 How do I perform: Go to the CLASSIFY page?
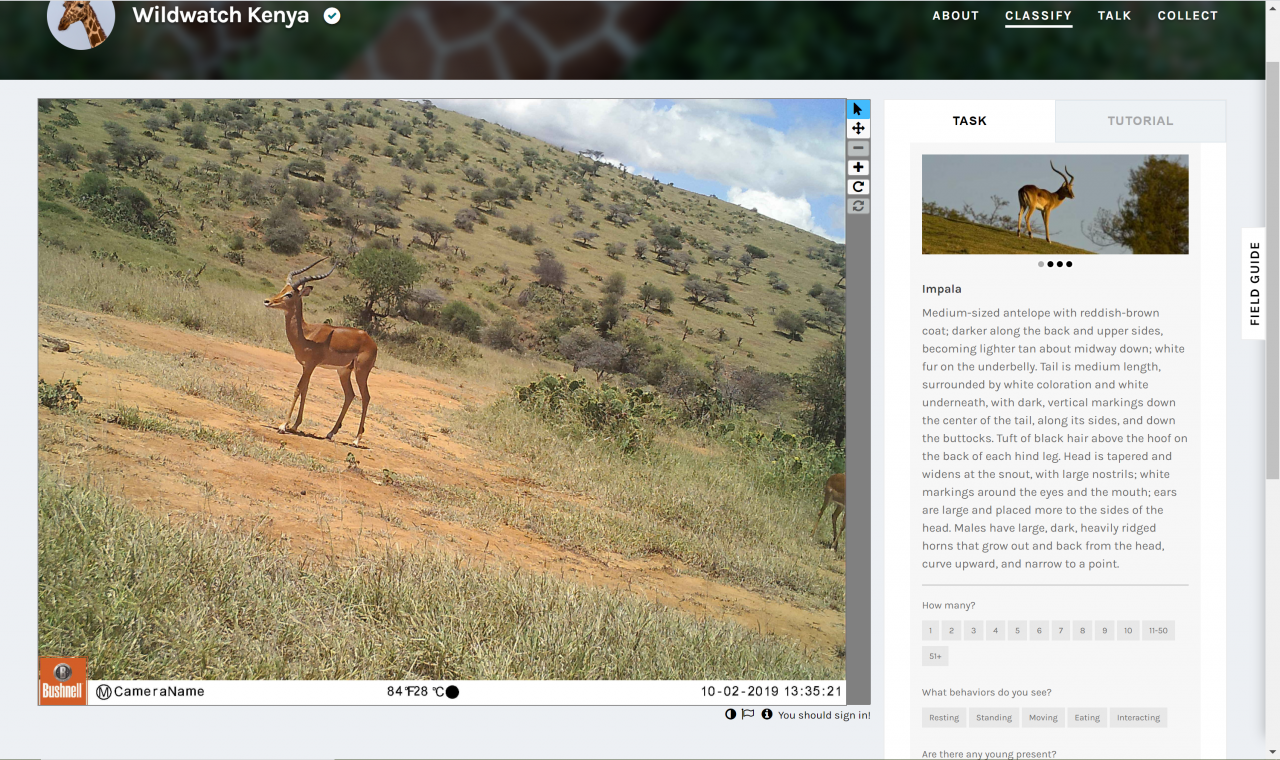pyautogui.click(x=1038, y=16)
